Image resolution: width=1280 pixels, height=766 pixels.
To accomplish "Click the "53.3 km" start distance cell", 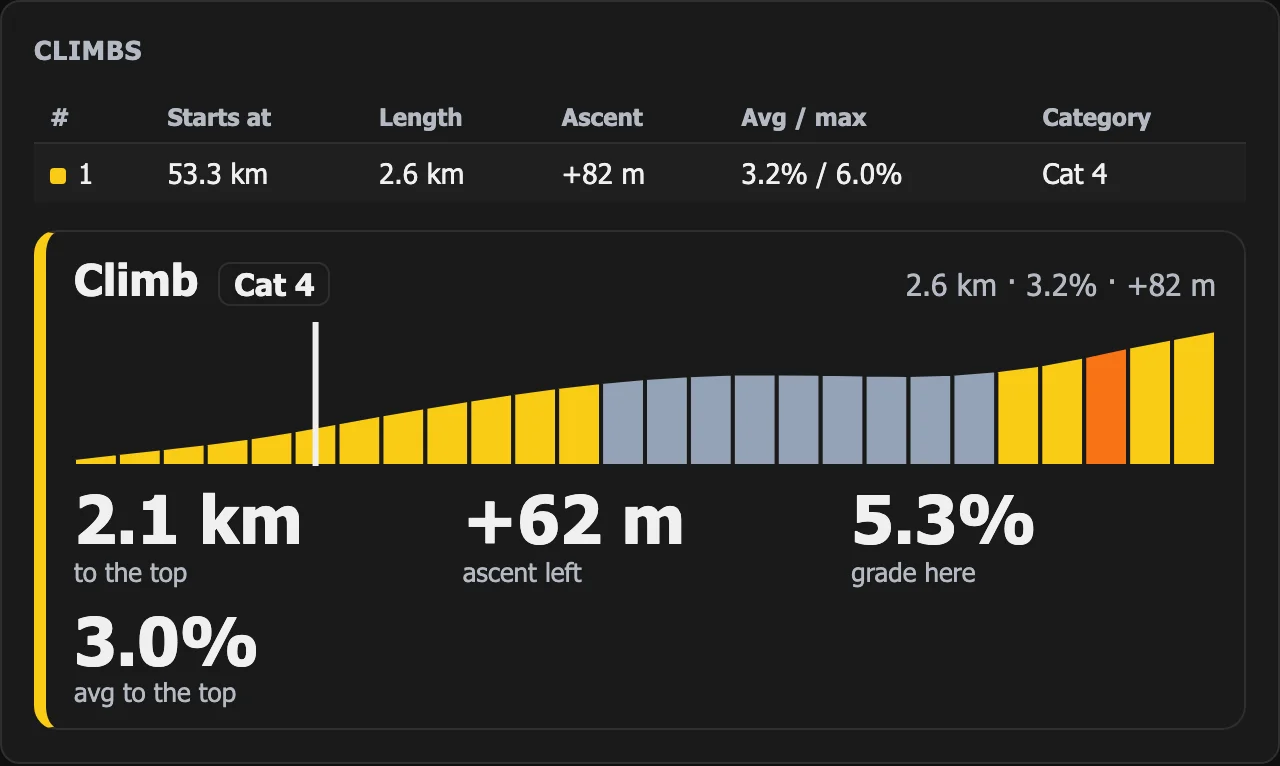I will click(x=217, y=175).
